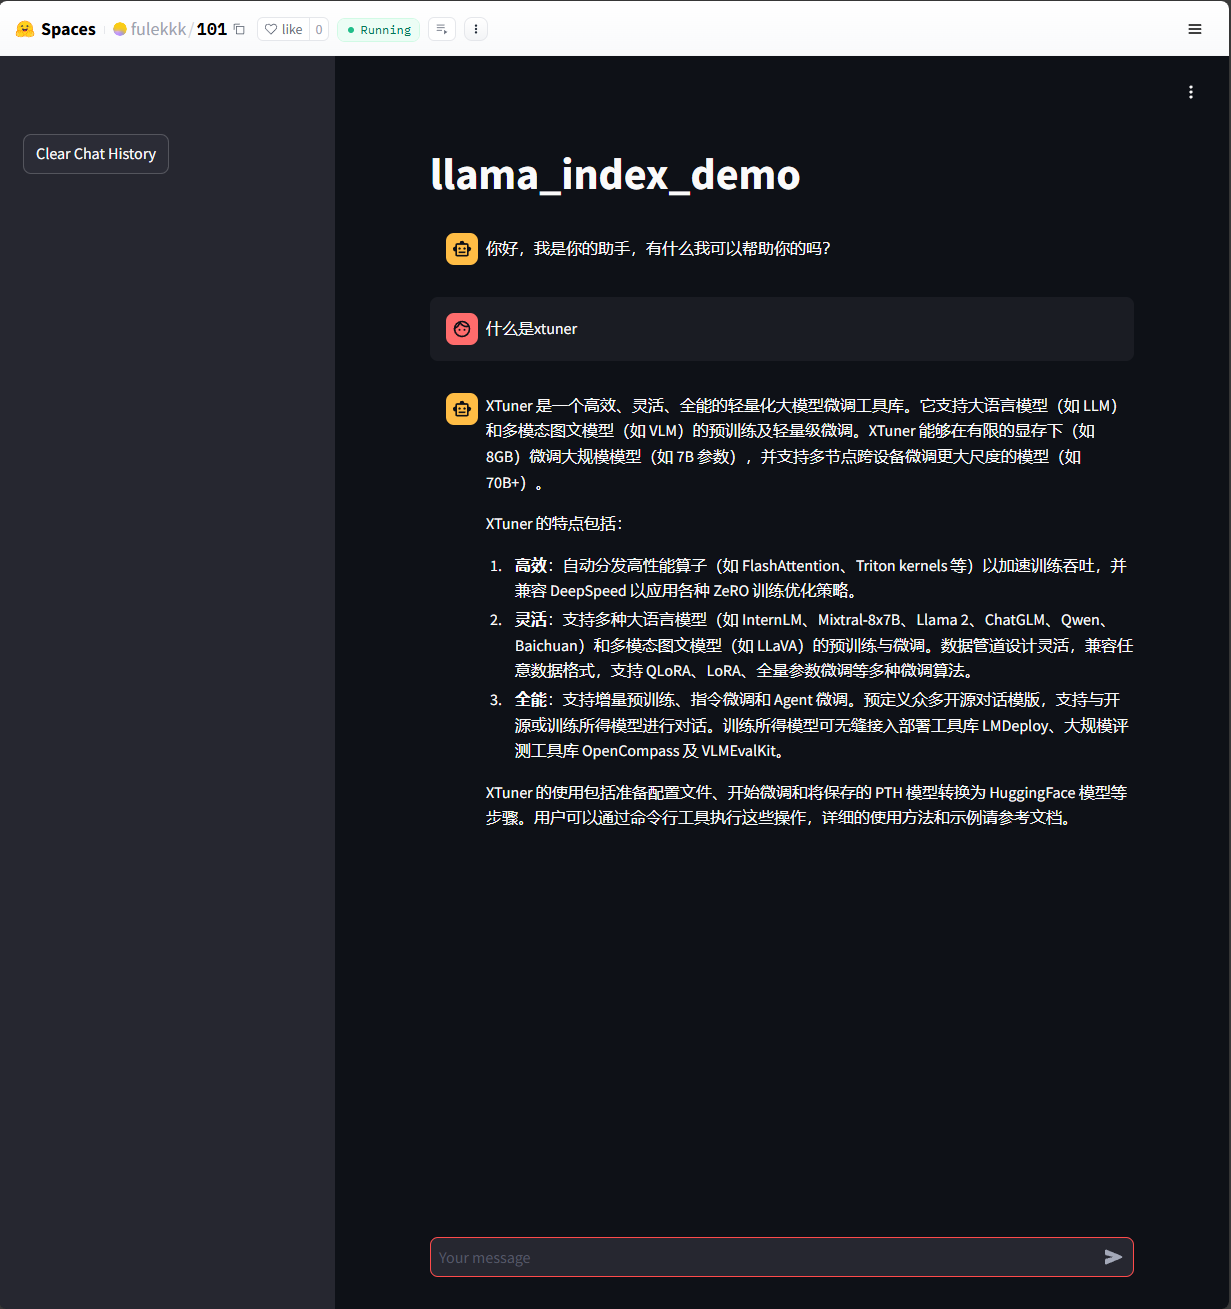Toggle the like heart for this space

click(x=272, y=29)
